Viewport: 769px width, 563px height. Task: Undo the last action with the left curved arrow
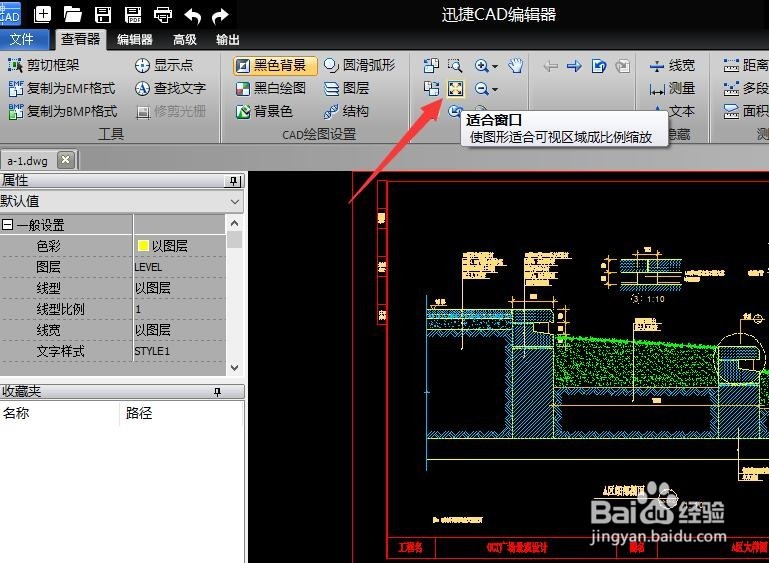tap(193, 16)
